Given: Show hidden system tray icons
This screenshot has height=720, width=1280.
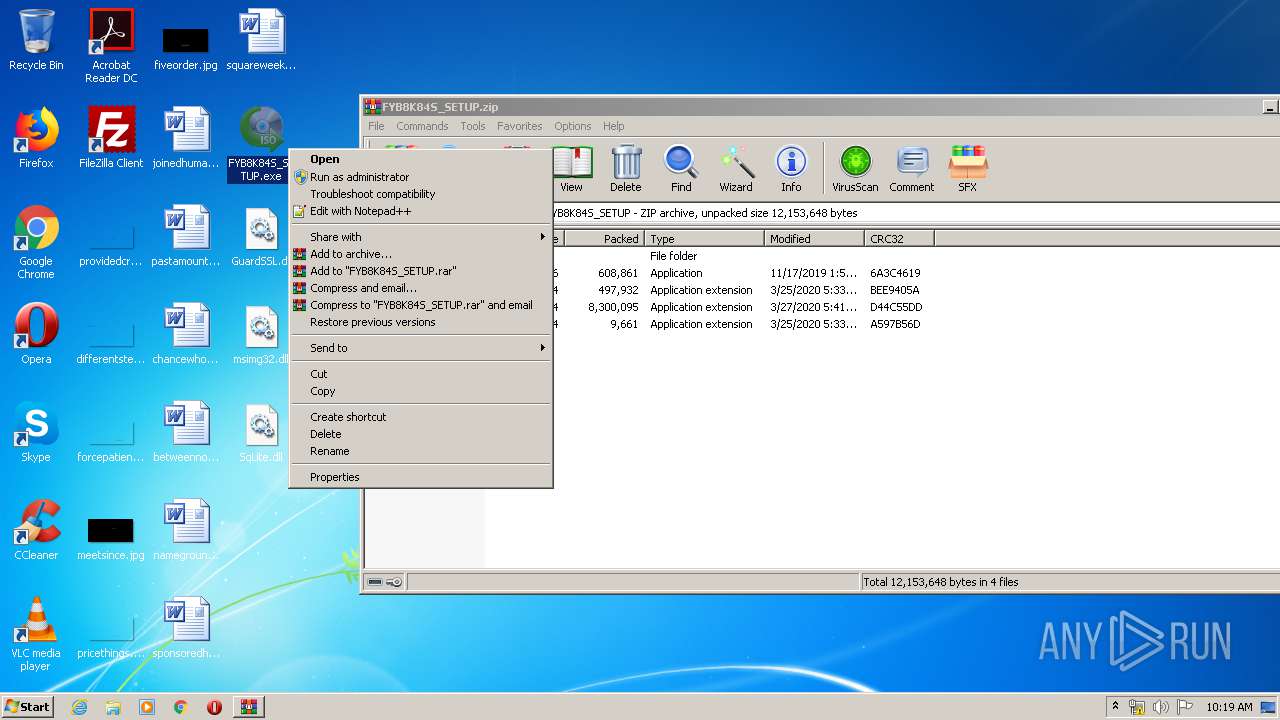Looking at the screenshot, I should pyautogui.click(x=1115, y=706).
